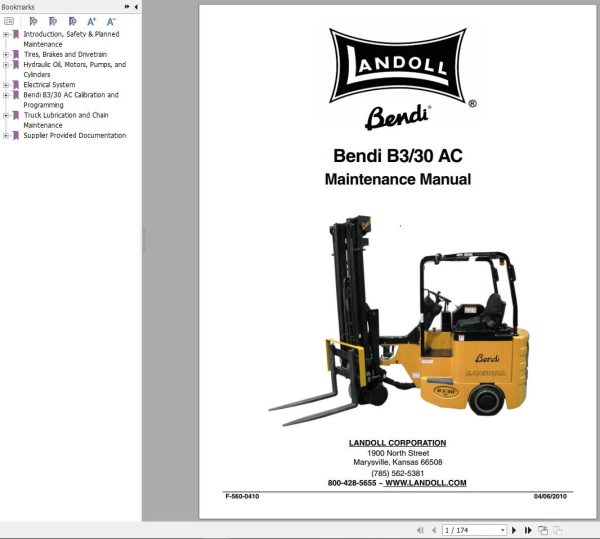The width and height of the screenshot is (600, 539).
Task: Expand the Tires, Brakes and Drivetrain bookmark
Action: pos(5,55)
